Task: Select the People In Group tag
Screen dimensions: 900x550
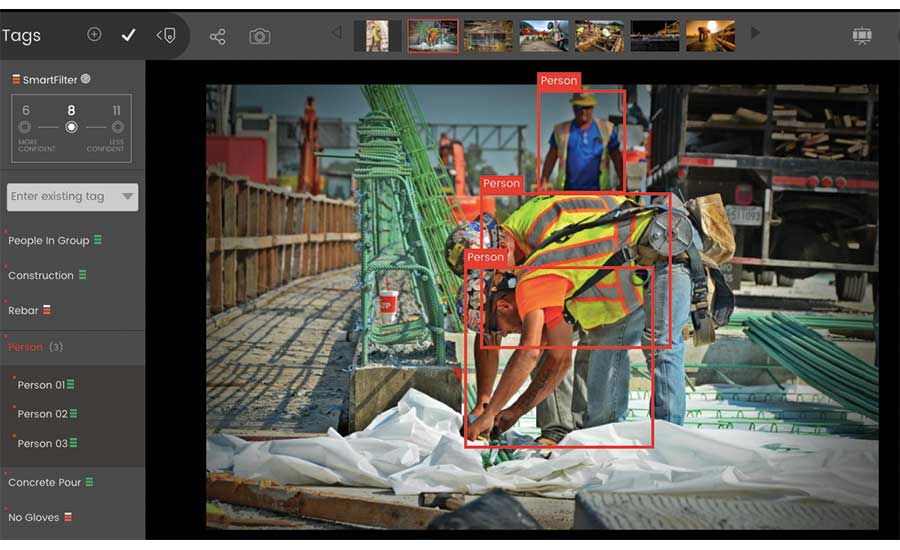Action: (49, 241)
